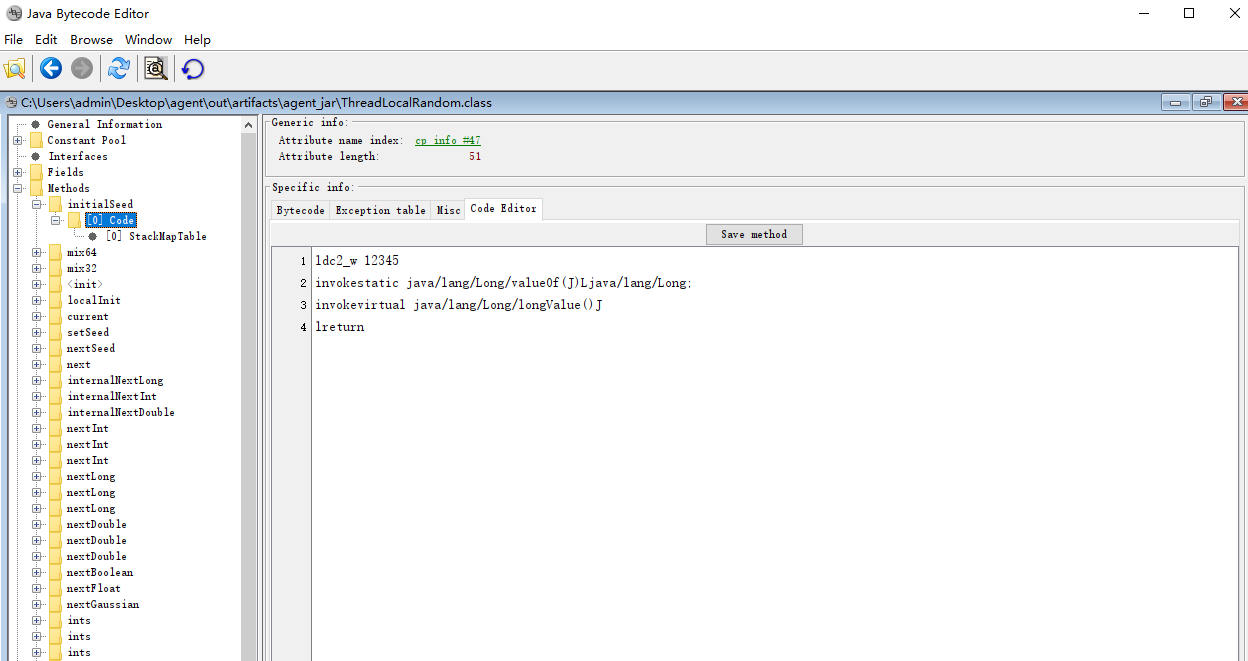Switch to the Bytecode tab
1248x661 pixels.
pos(300,210)
